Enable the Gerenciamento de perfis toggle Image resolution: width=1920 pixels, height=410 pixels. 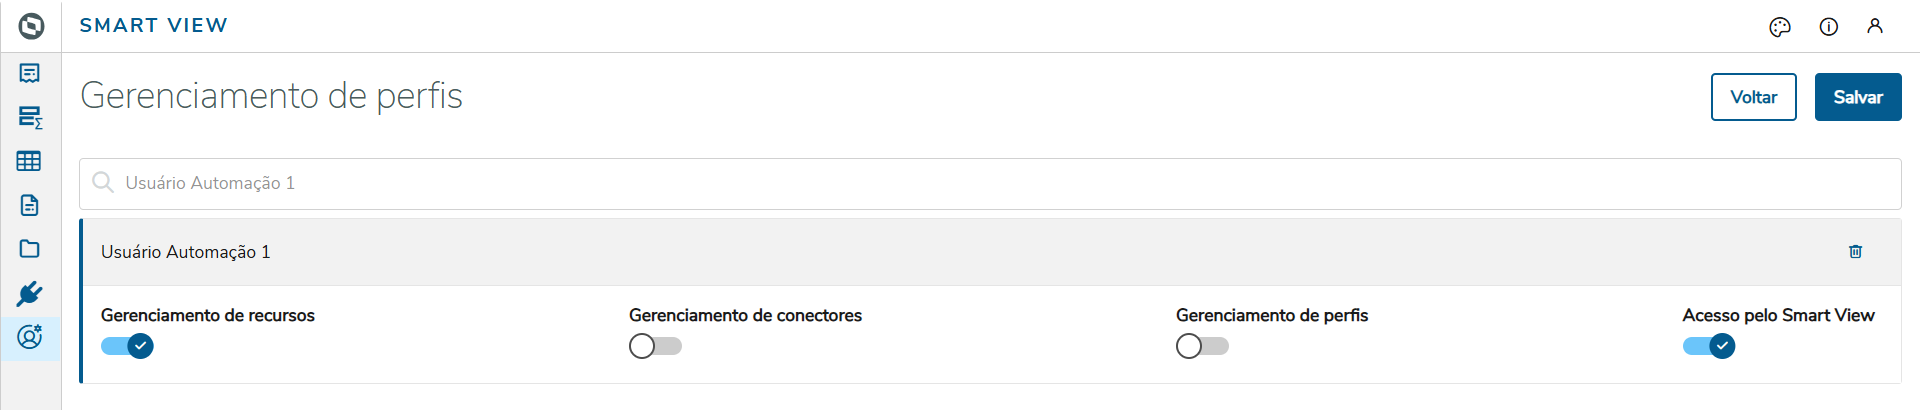click(1202, 346)
